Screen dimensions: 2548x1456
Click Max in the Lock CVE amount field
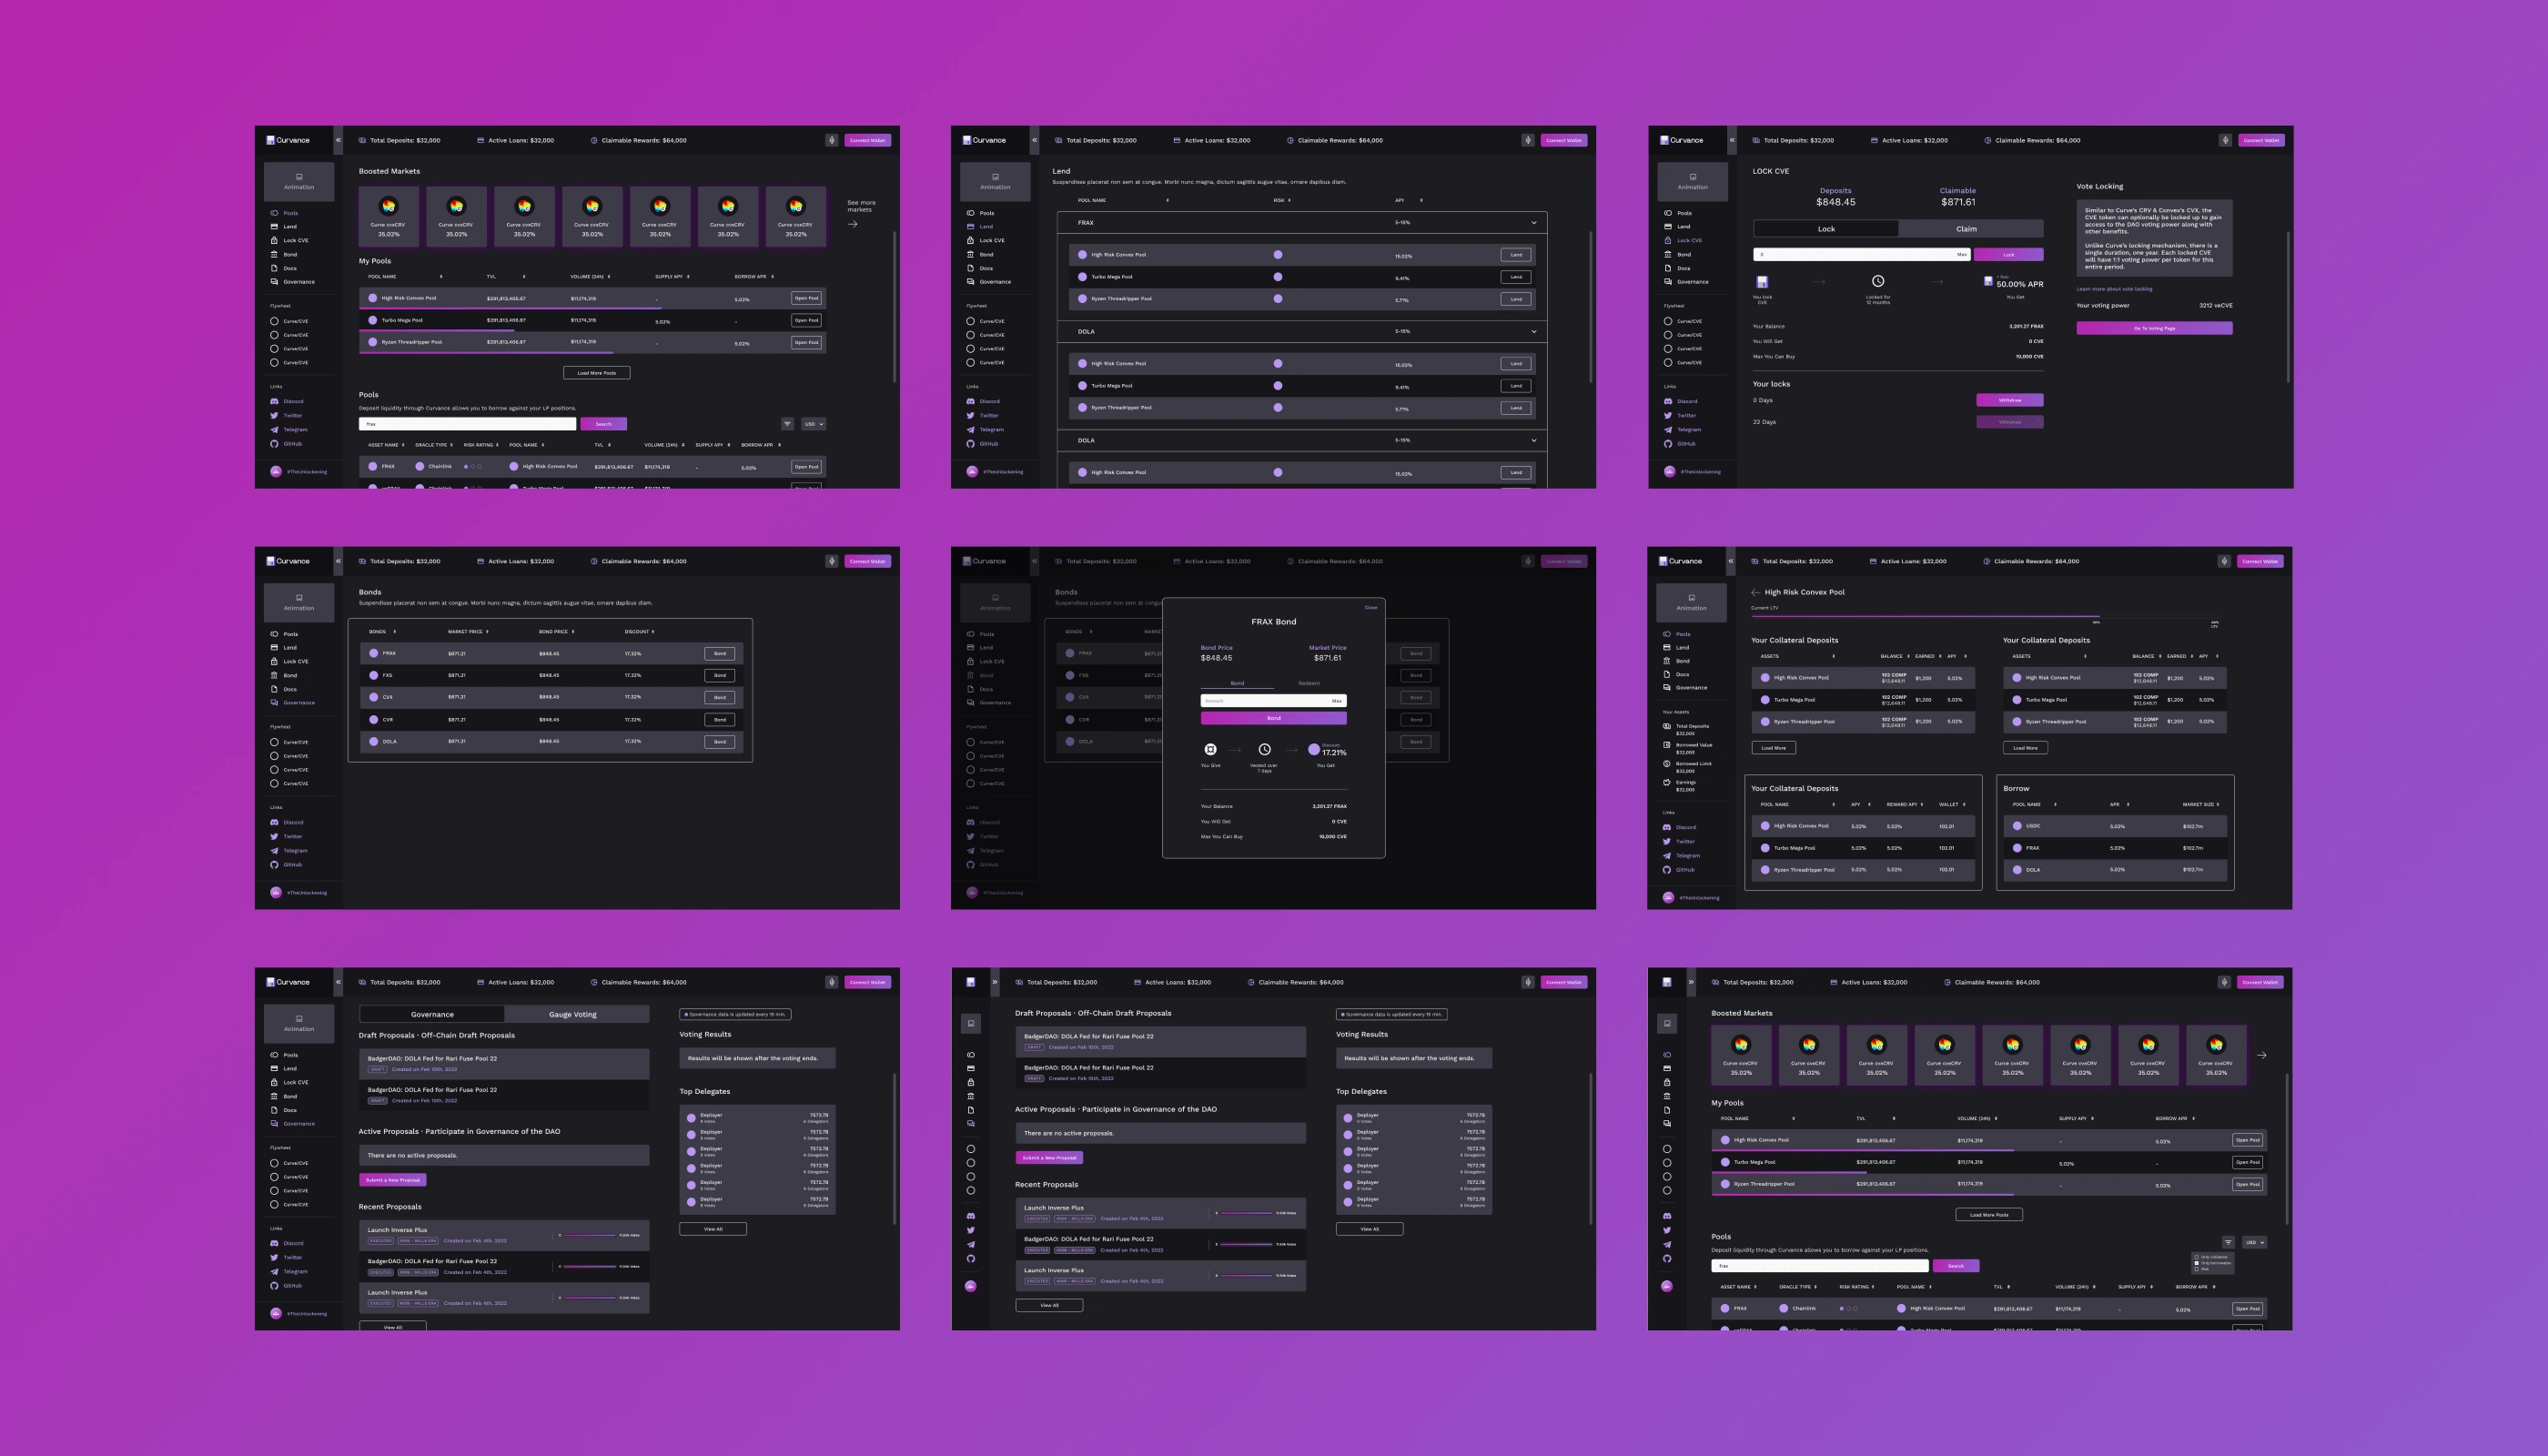pos(1962,255)
